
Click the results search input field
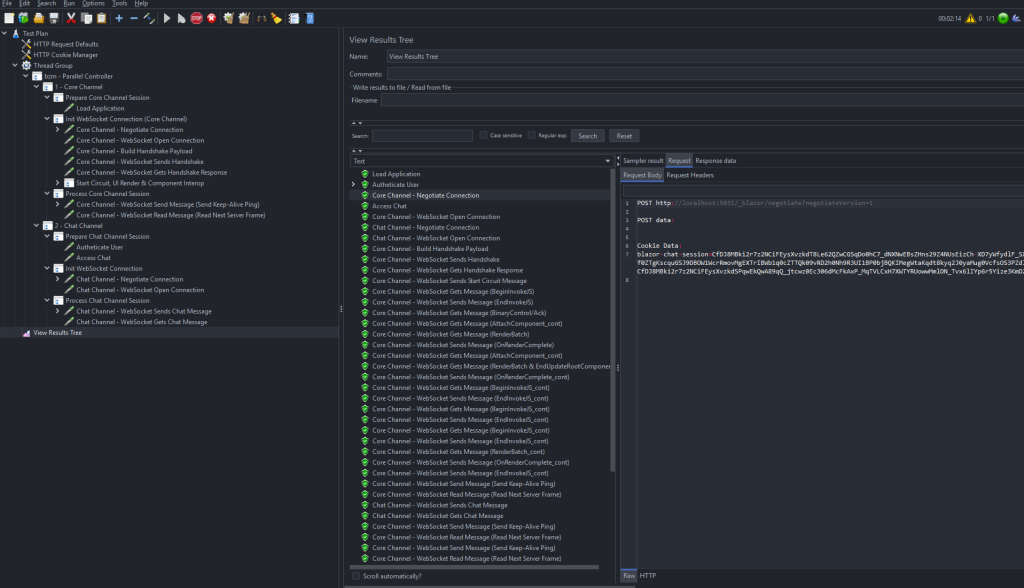click(422, 136)
